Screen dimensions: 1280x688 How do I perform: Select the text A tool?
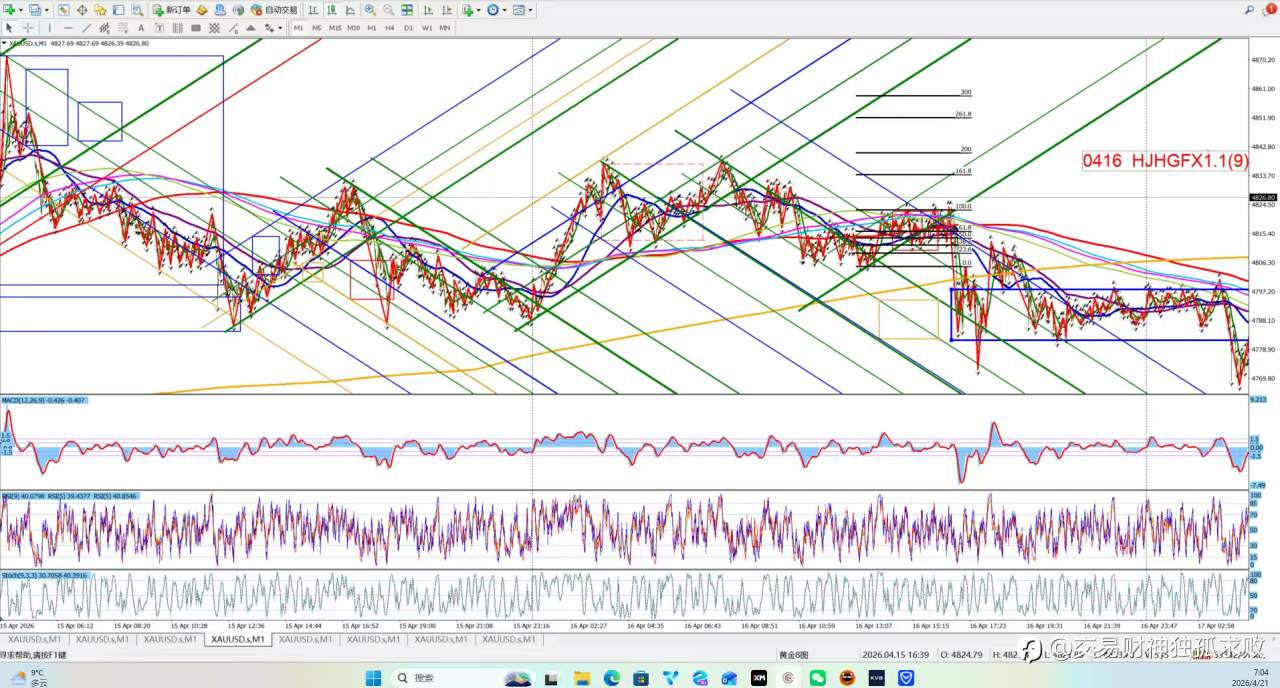pyautogui.click(x=141, y=28)
